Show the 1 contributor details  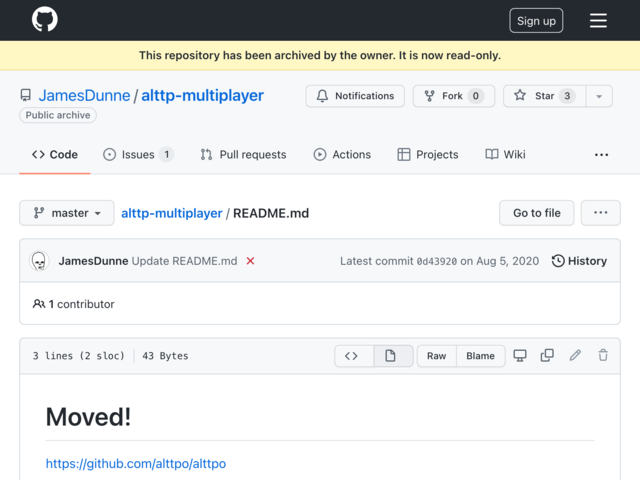(x=73, y=304)
